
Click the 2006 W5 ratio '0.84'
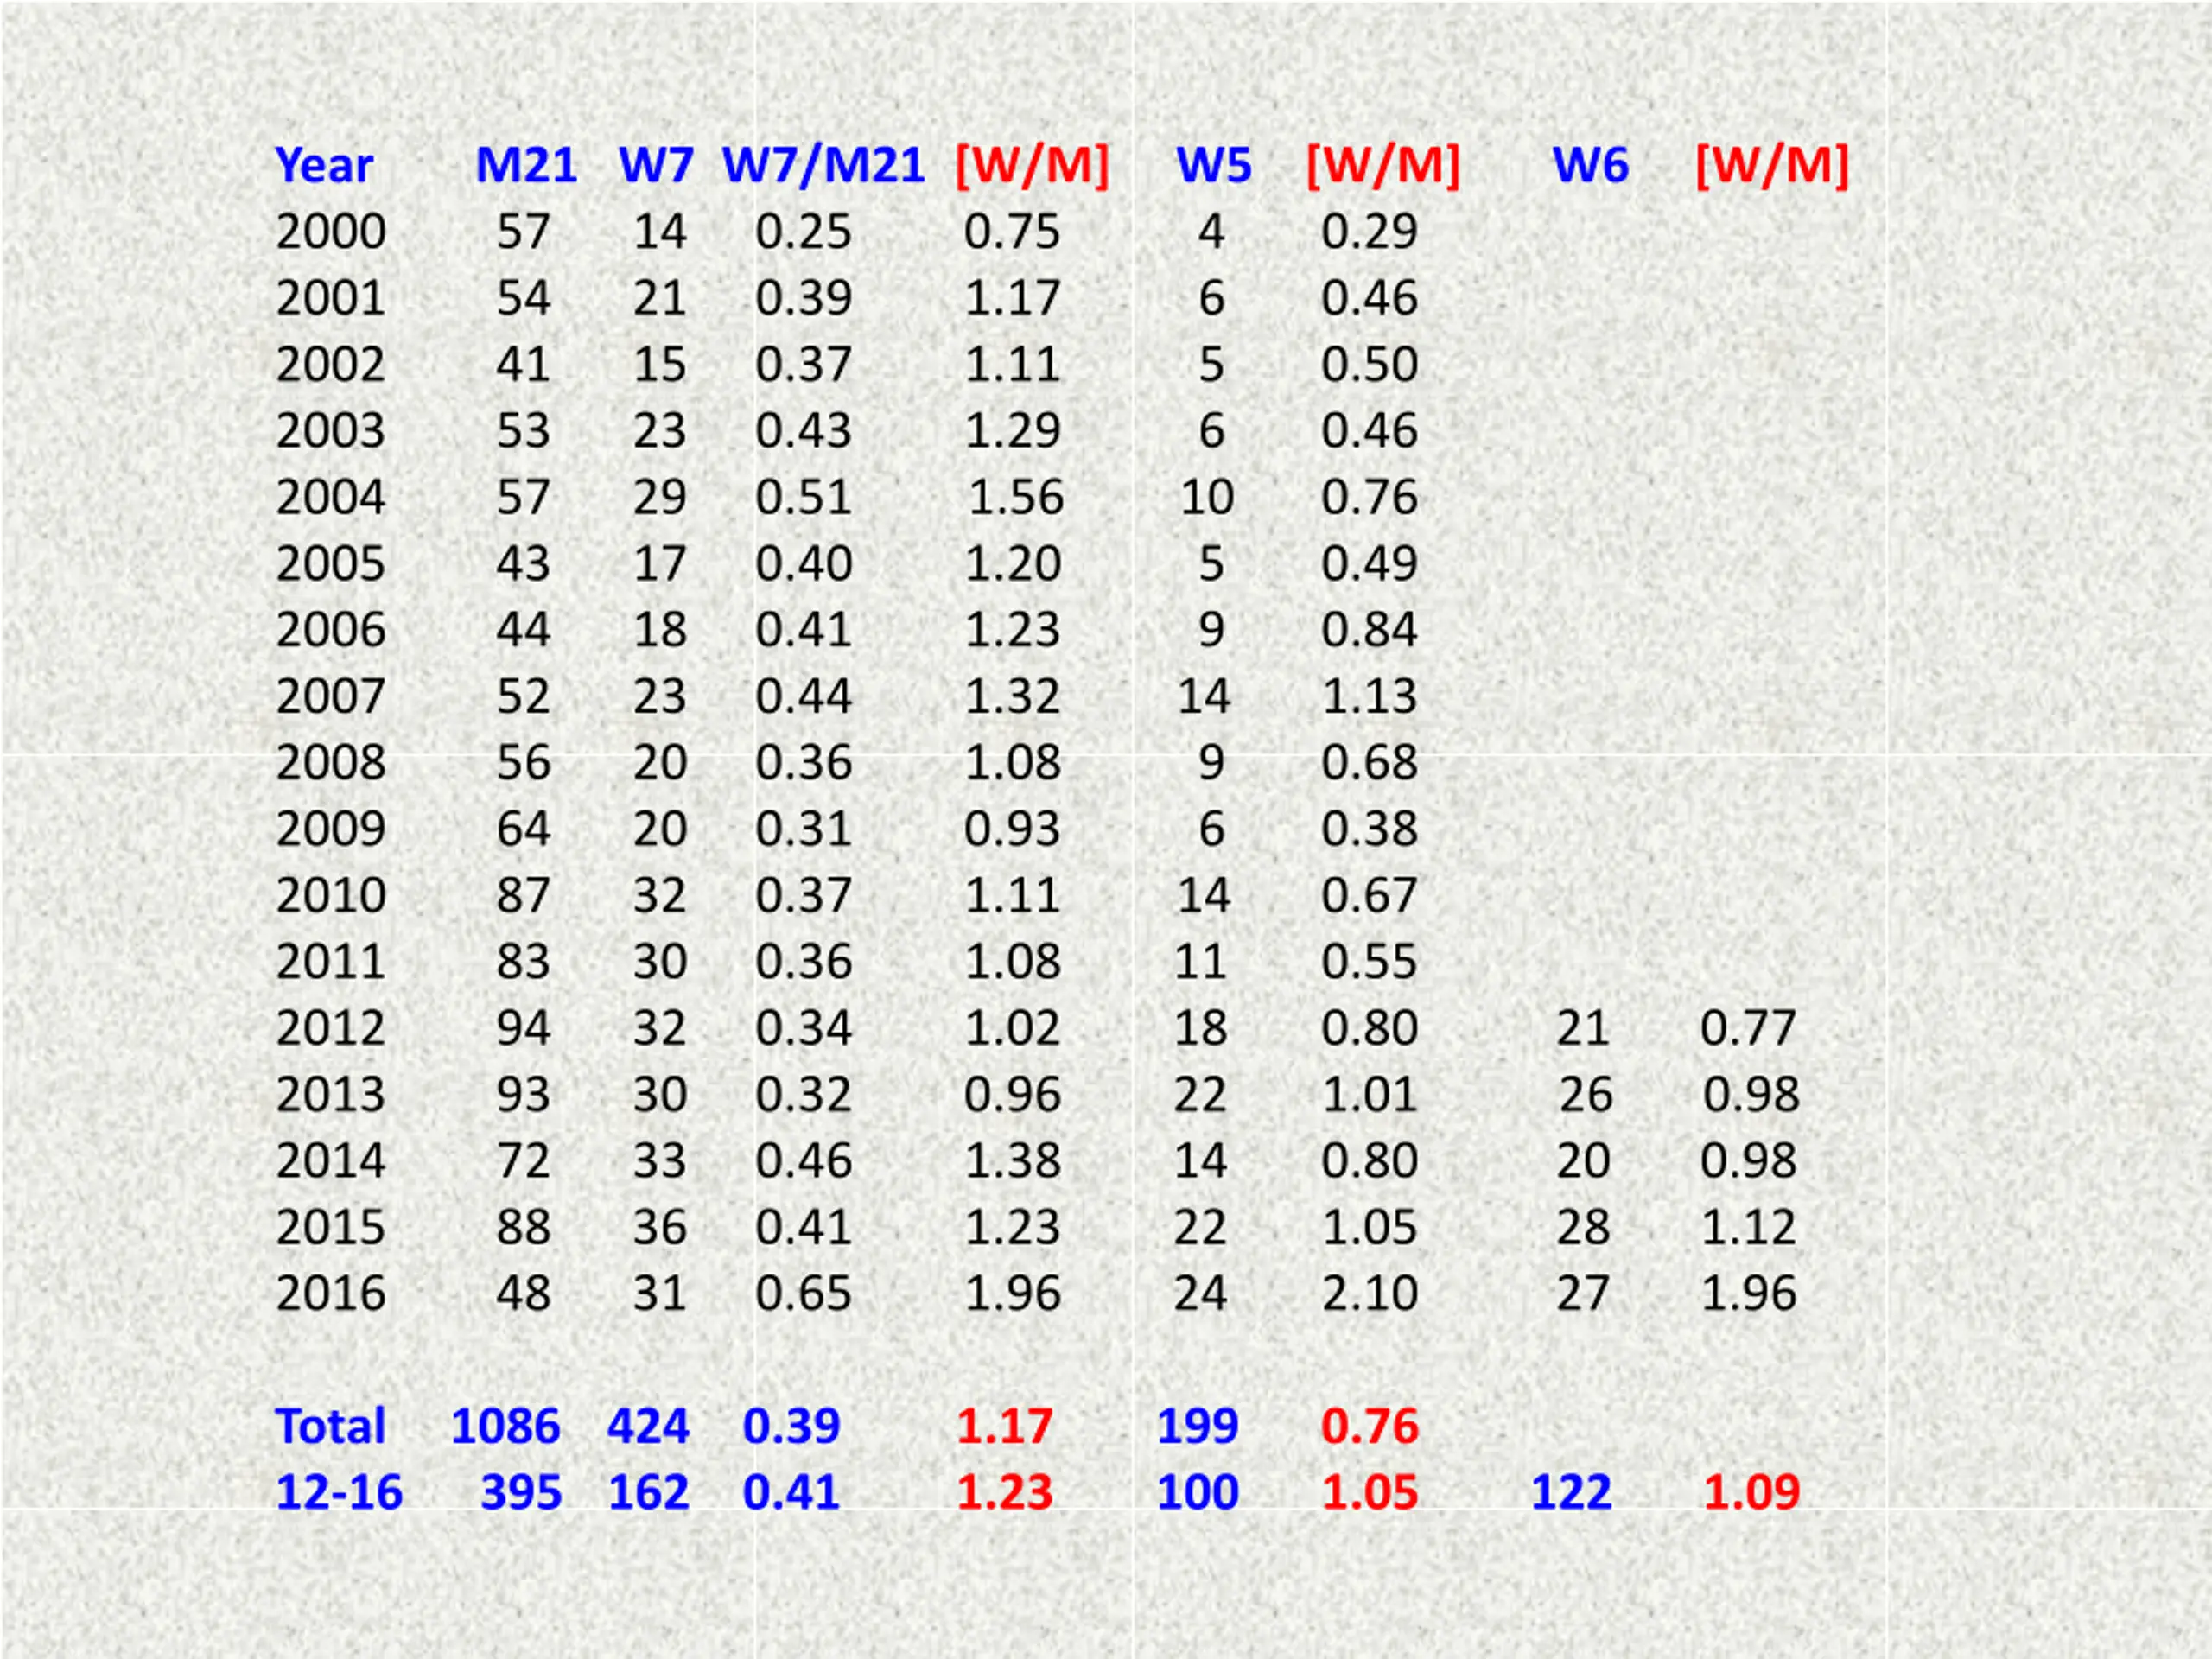click(1370, 630)
